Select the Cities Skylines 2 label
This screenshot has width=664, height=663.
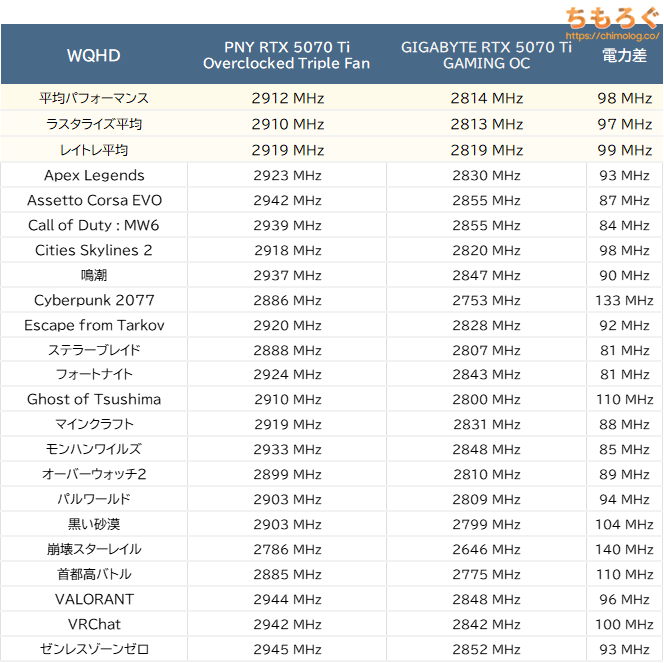(x=94, y=250)
